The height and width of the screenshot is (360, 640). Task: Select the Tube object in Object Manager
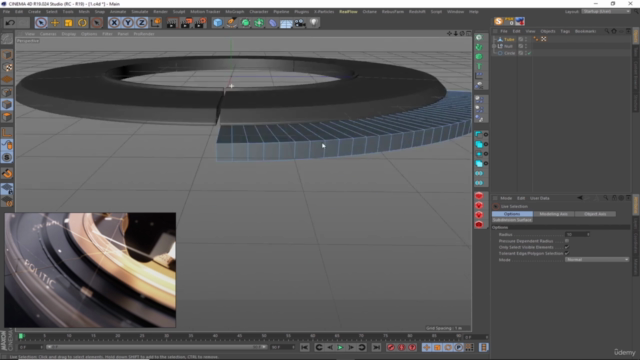coord(509,39)
